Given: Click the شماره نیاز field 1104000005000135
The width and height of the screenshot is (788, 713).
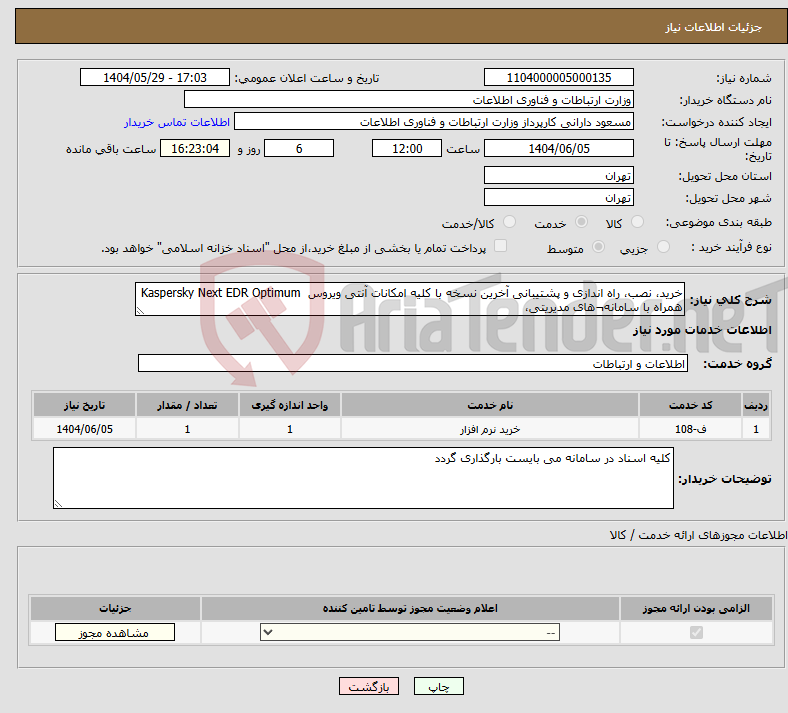Looking at the screenshot, I should pos(559,77).
